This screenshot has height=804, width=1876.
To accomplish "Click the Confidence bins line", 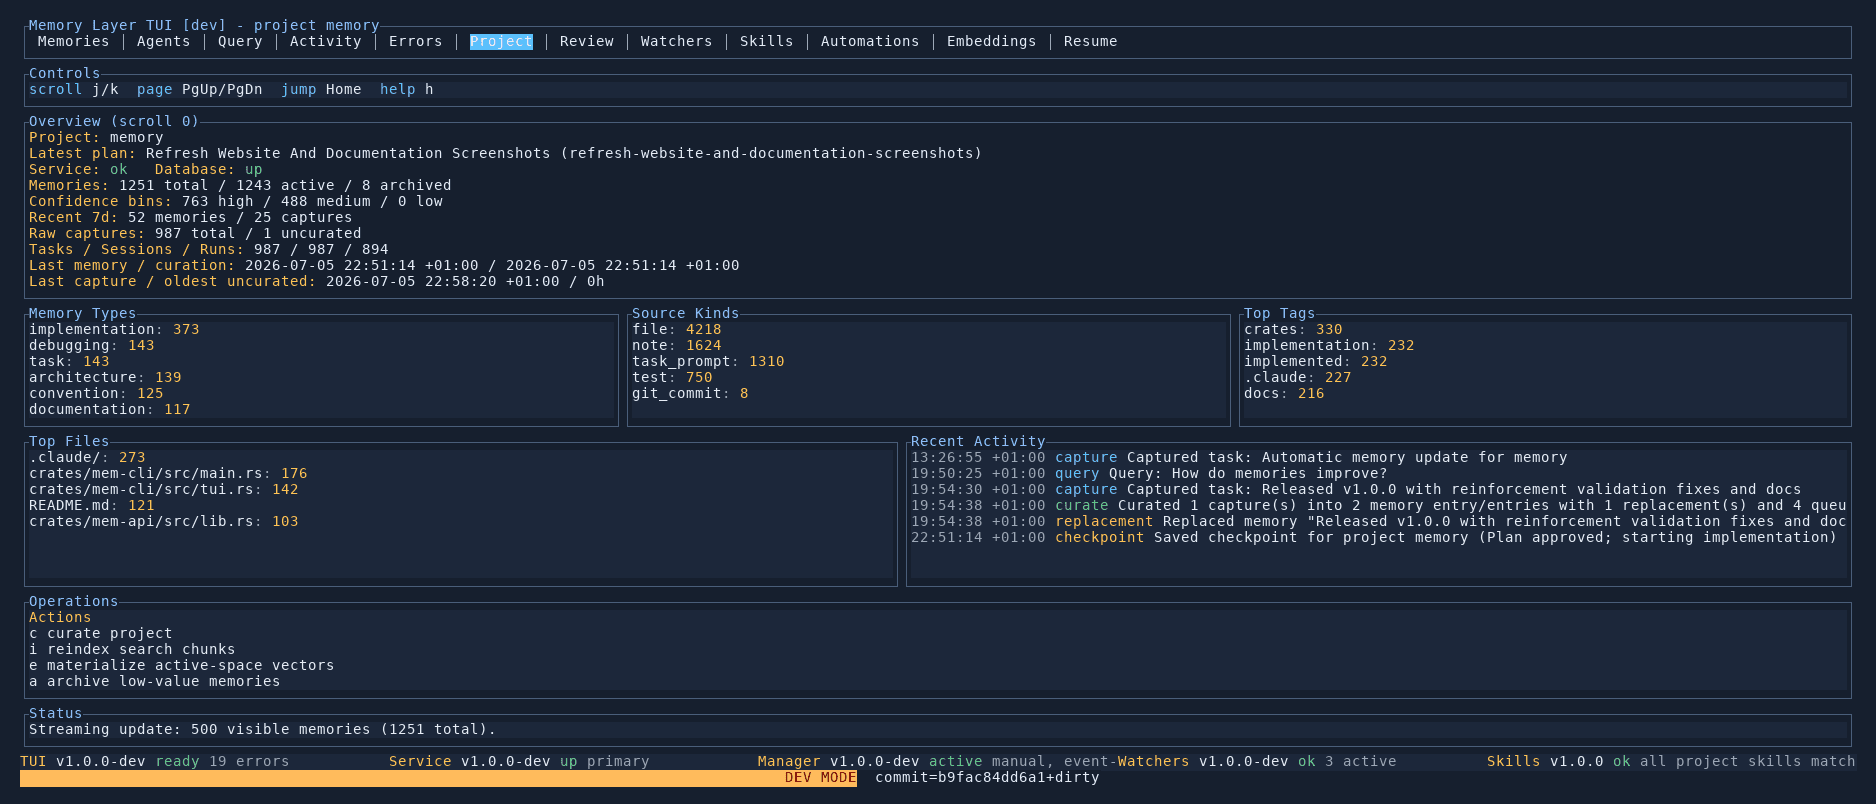I will (236, 201).
